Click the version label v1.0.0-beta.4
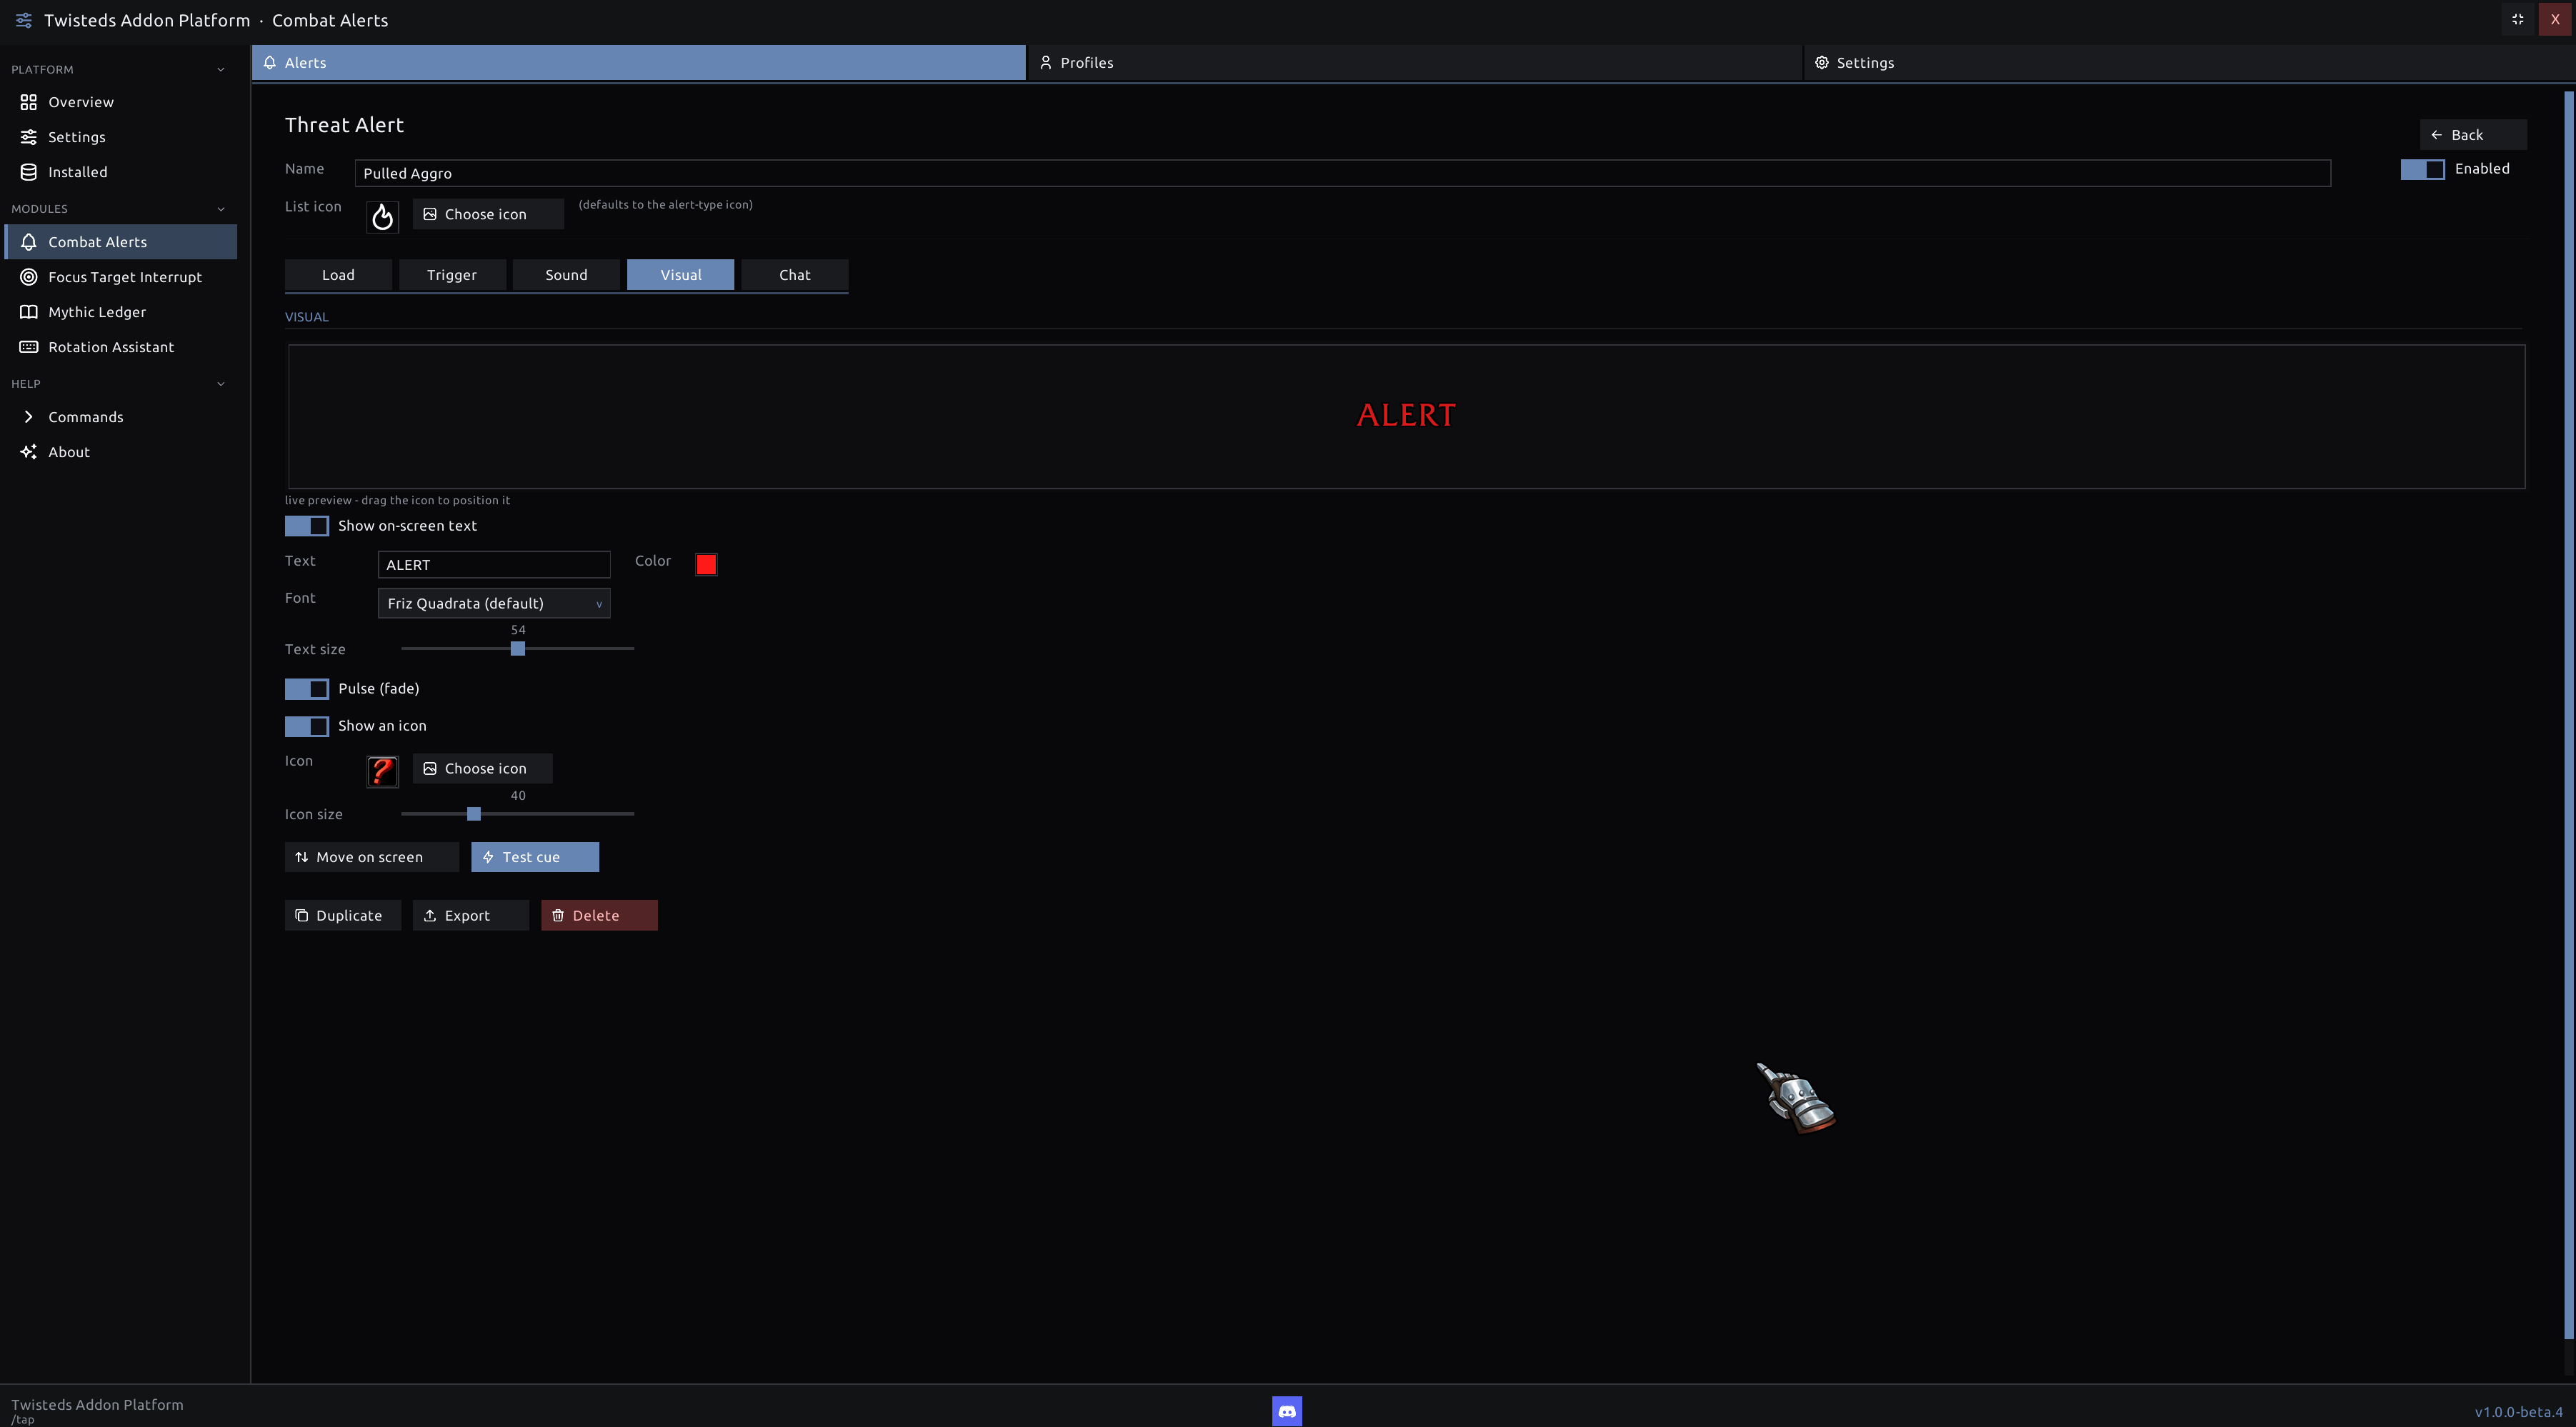 2518,1412
